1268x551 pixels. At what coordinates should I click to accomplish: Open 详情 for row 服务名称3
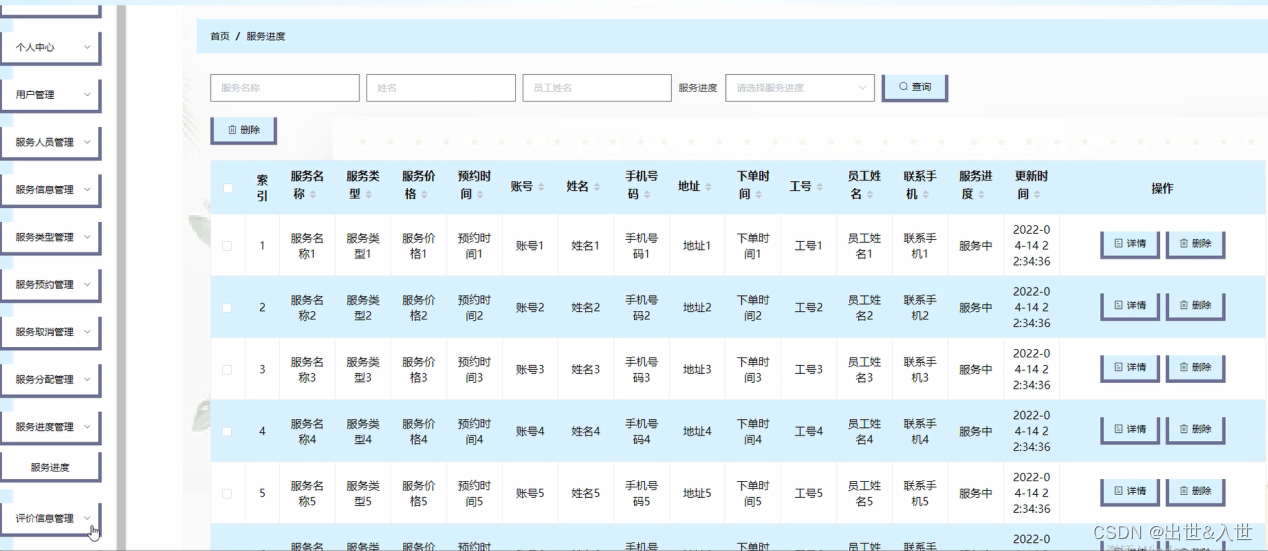[1130, 368]
